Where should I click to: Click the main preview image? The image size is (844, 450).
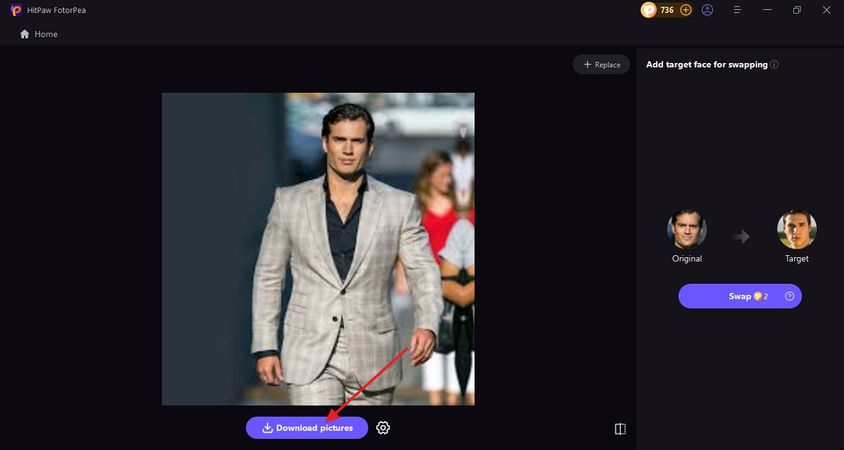coord(318,249)
